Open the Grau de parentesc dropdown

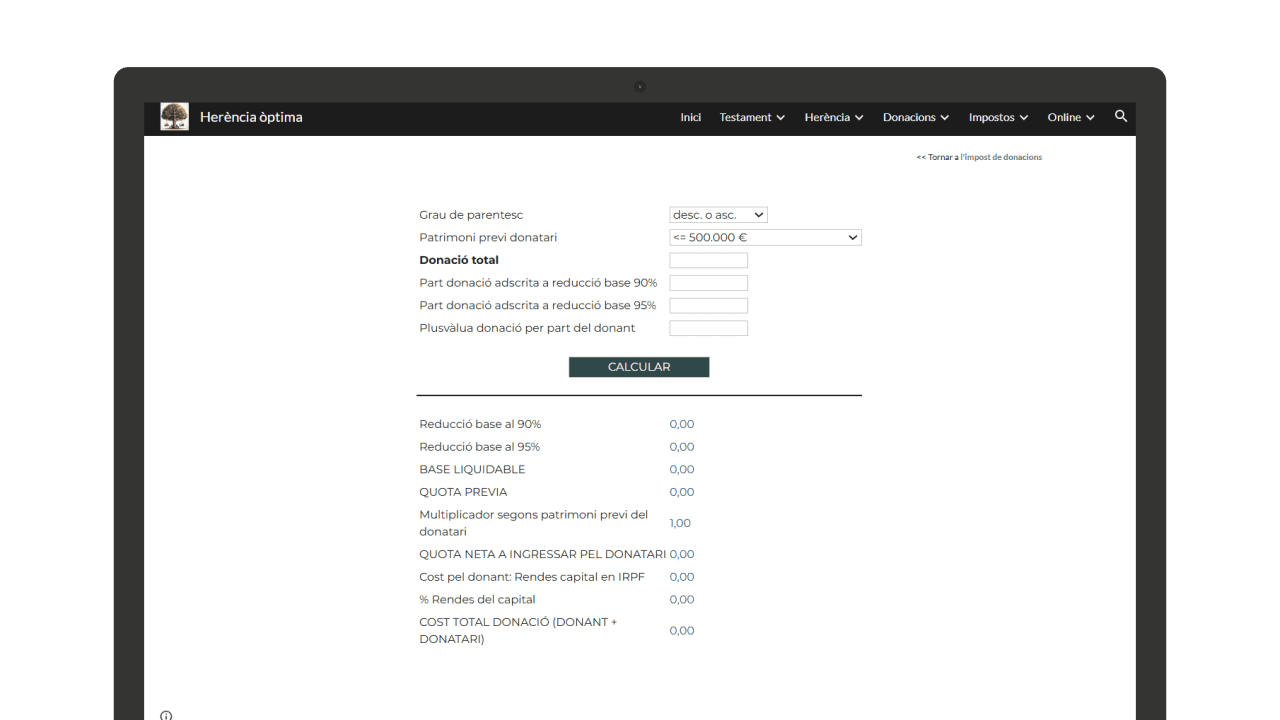tap(718, 215)
